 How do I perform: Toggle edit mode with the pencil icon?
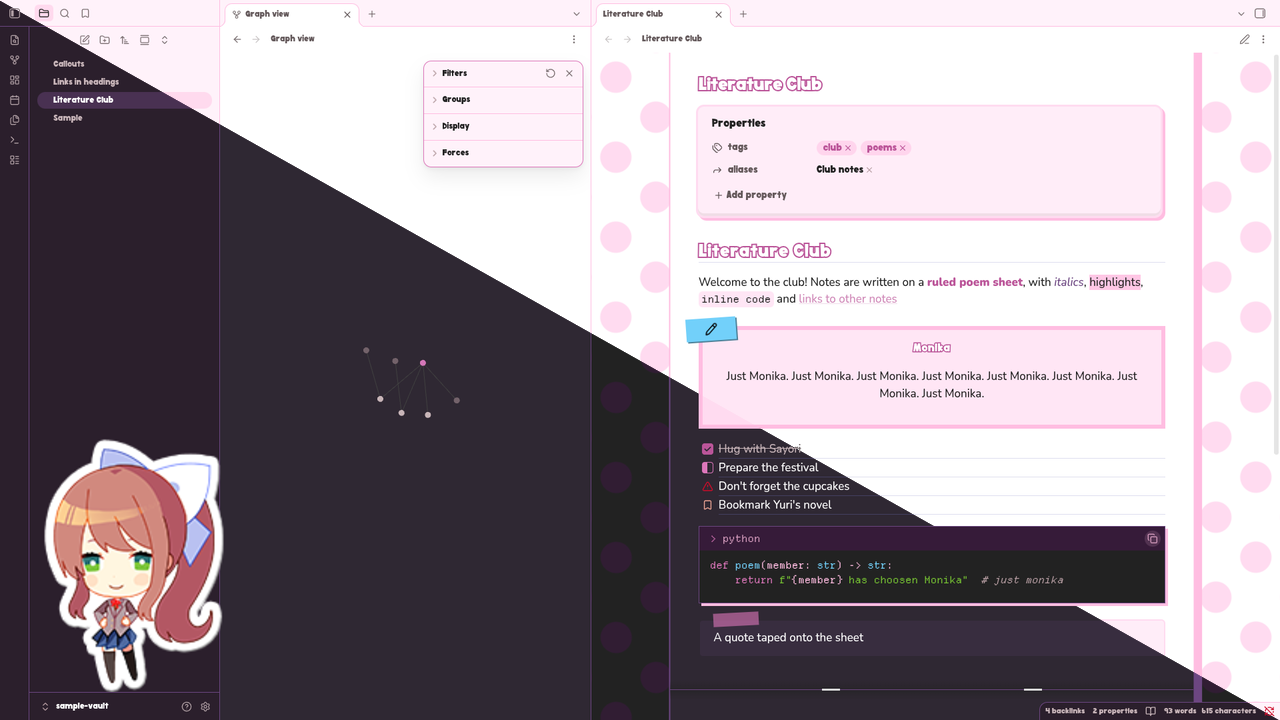tap(1245, 39)
